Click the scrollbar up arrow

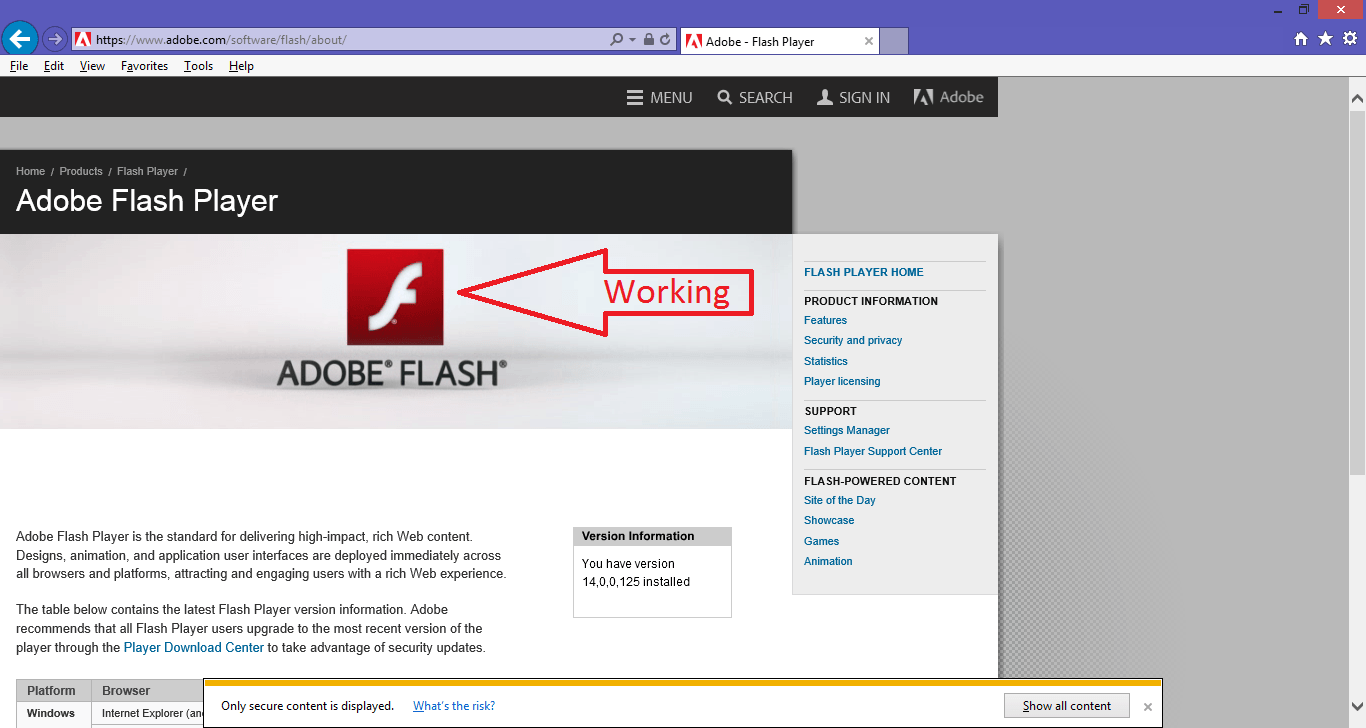click(1357, 98)
